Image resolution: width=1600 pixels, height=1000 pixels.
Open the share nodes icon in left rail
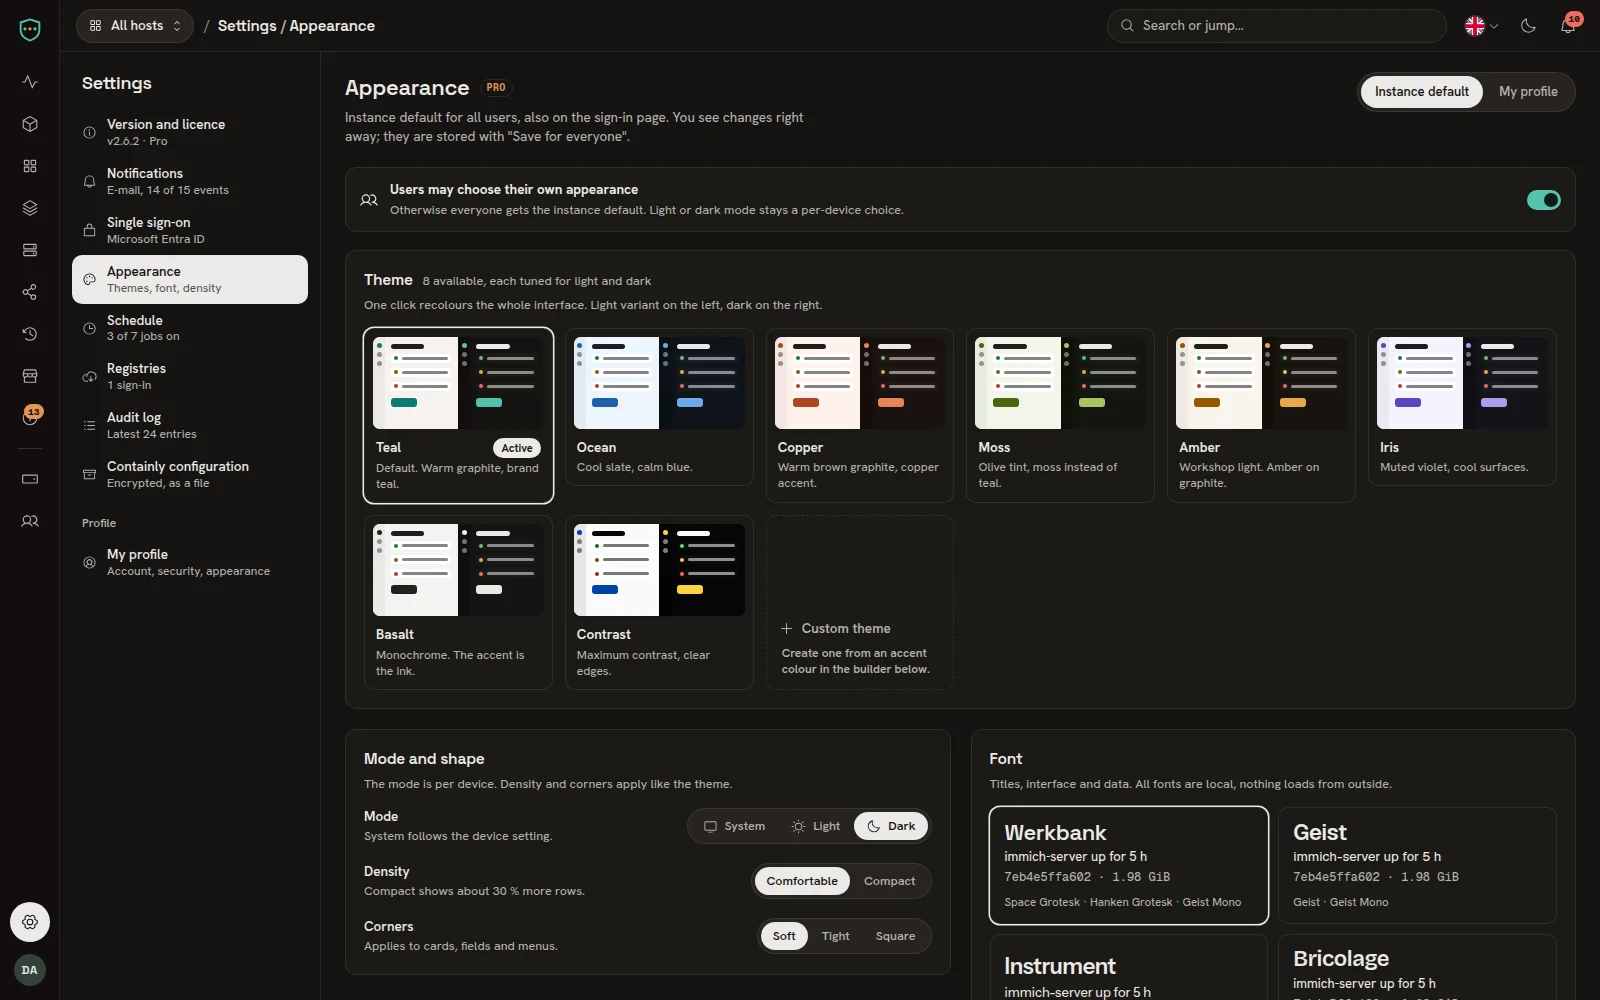[x=30, y=292]
